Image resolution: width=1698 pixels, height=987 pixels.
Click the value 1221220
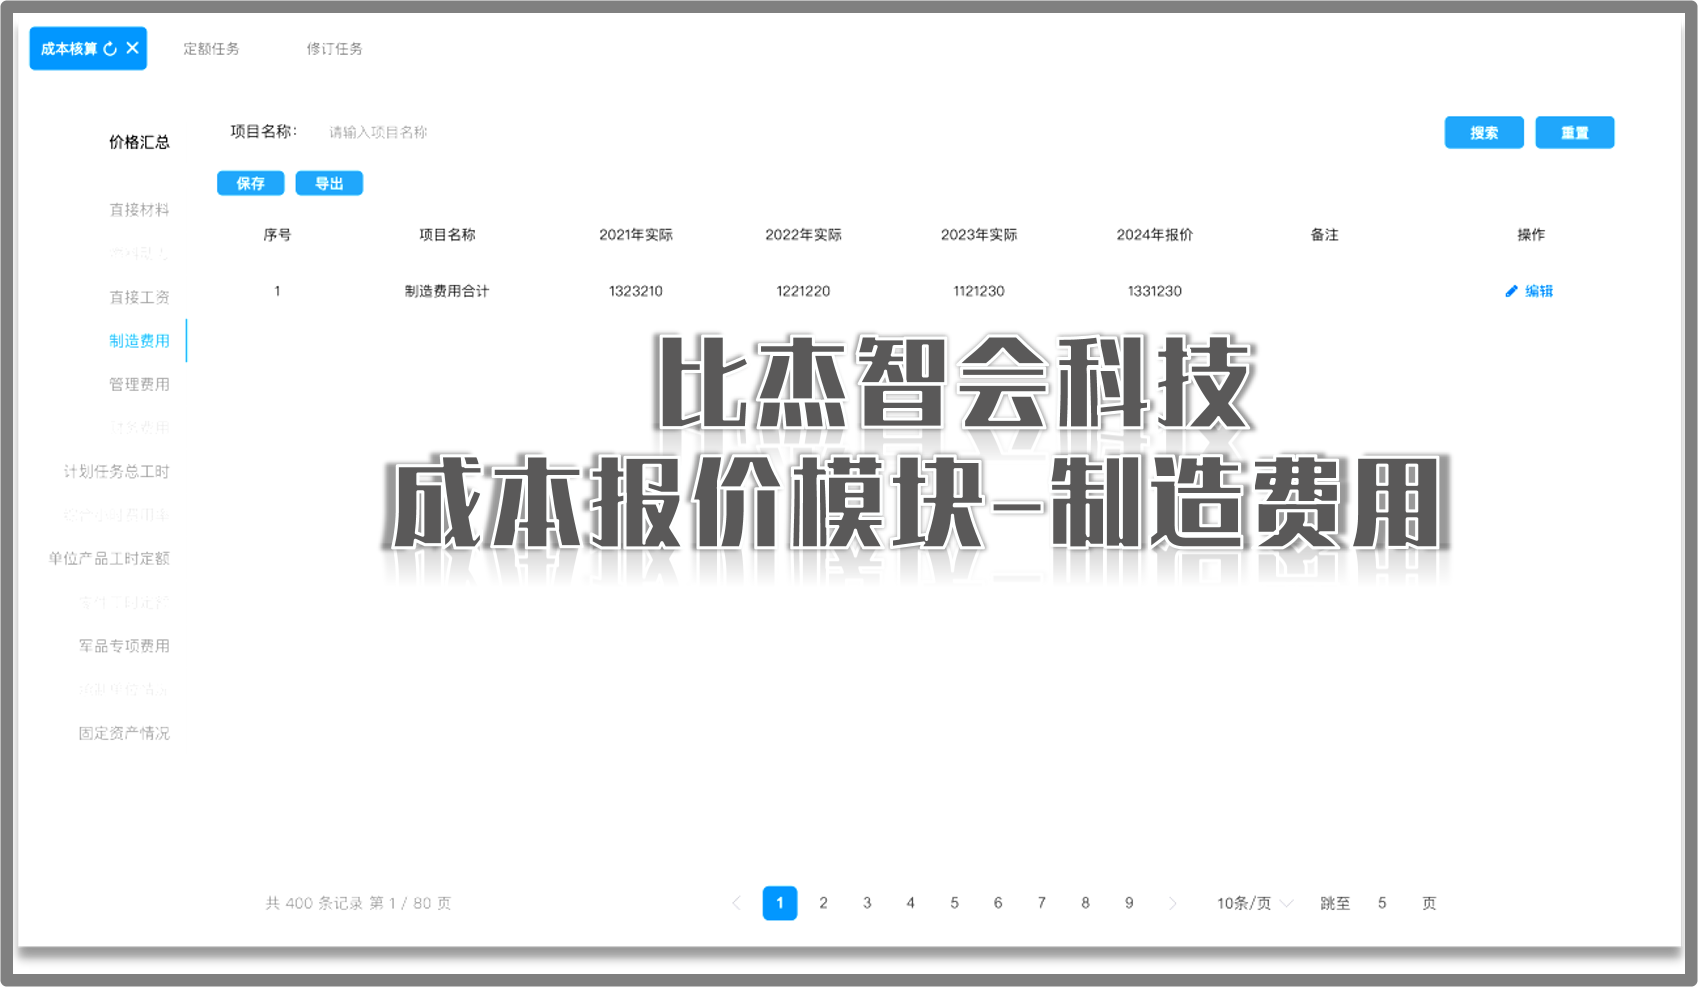tap(803, 291)
